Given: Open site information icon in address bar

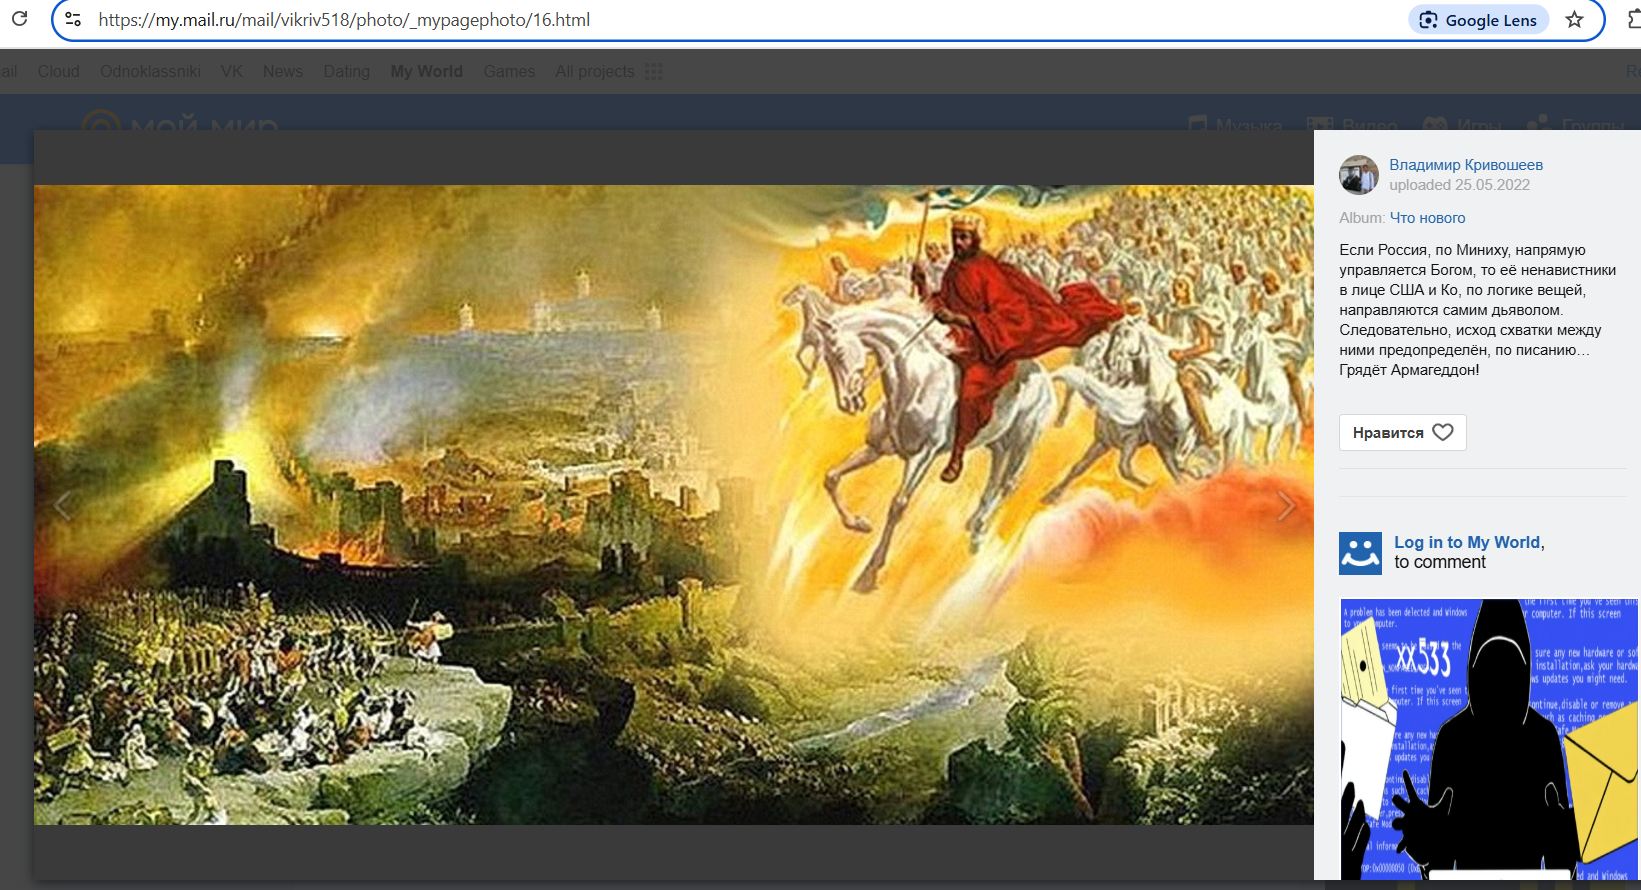Looking at the screenshot, I should (73, 19).
